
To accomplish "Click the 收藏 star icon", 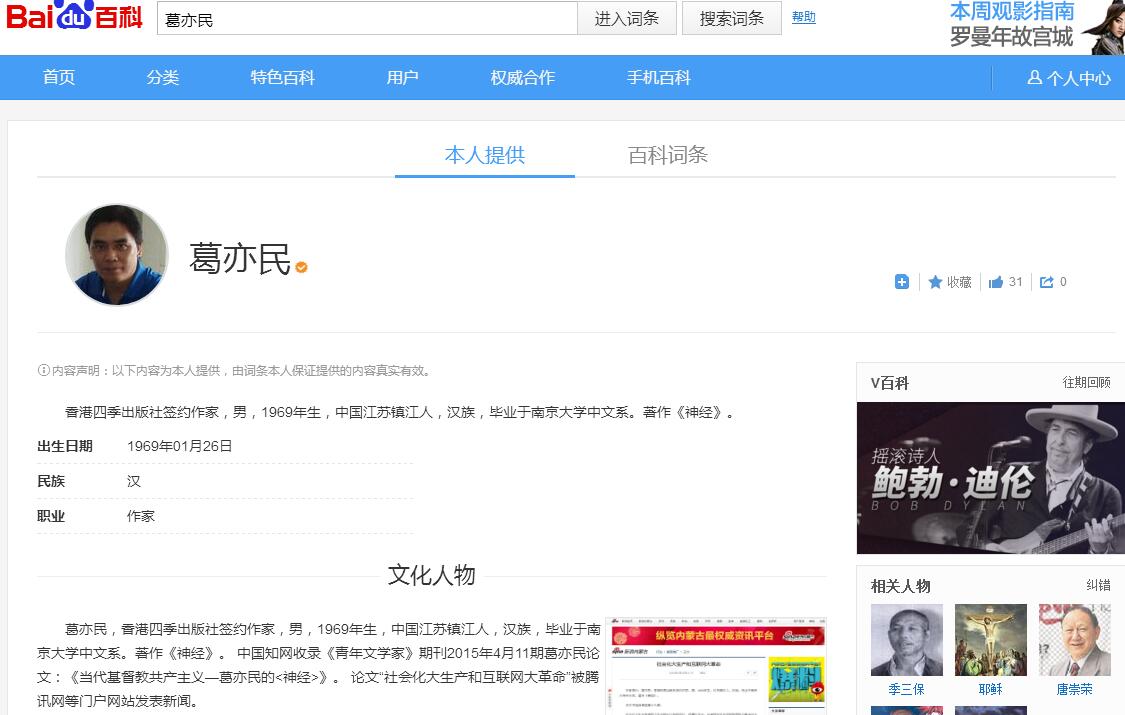I will 935,282.
